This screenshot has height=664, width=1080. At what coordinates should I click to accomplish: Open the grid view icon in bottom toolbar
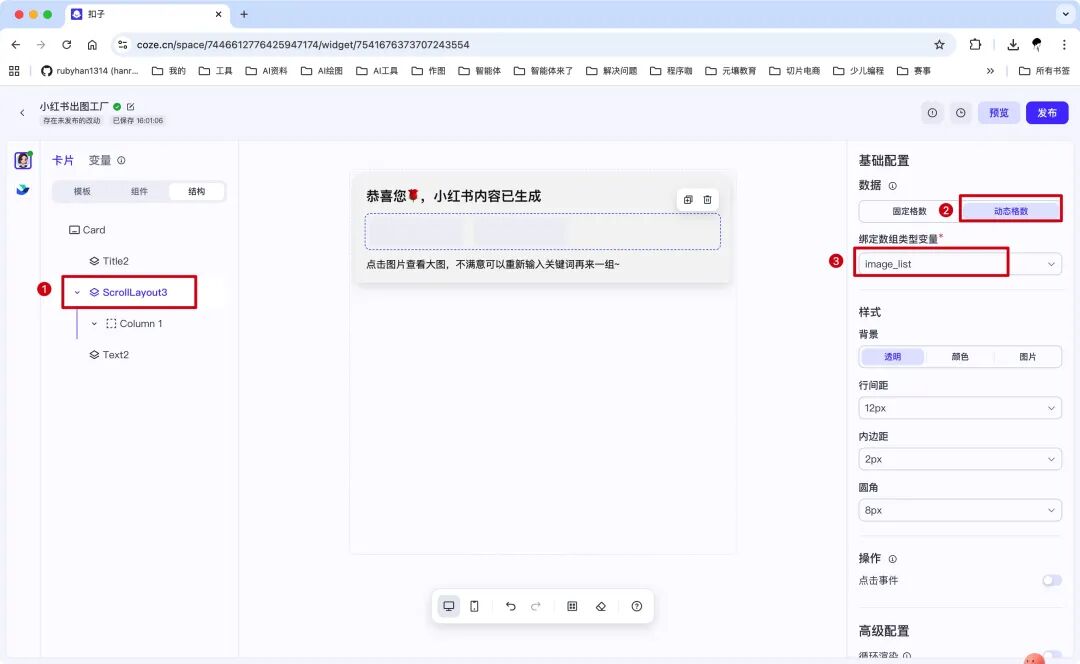click(x=572, y=606)
